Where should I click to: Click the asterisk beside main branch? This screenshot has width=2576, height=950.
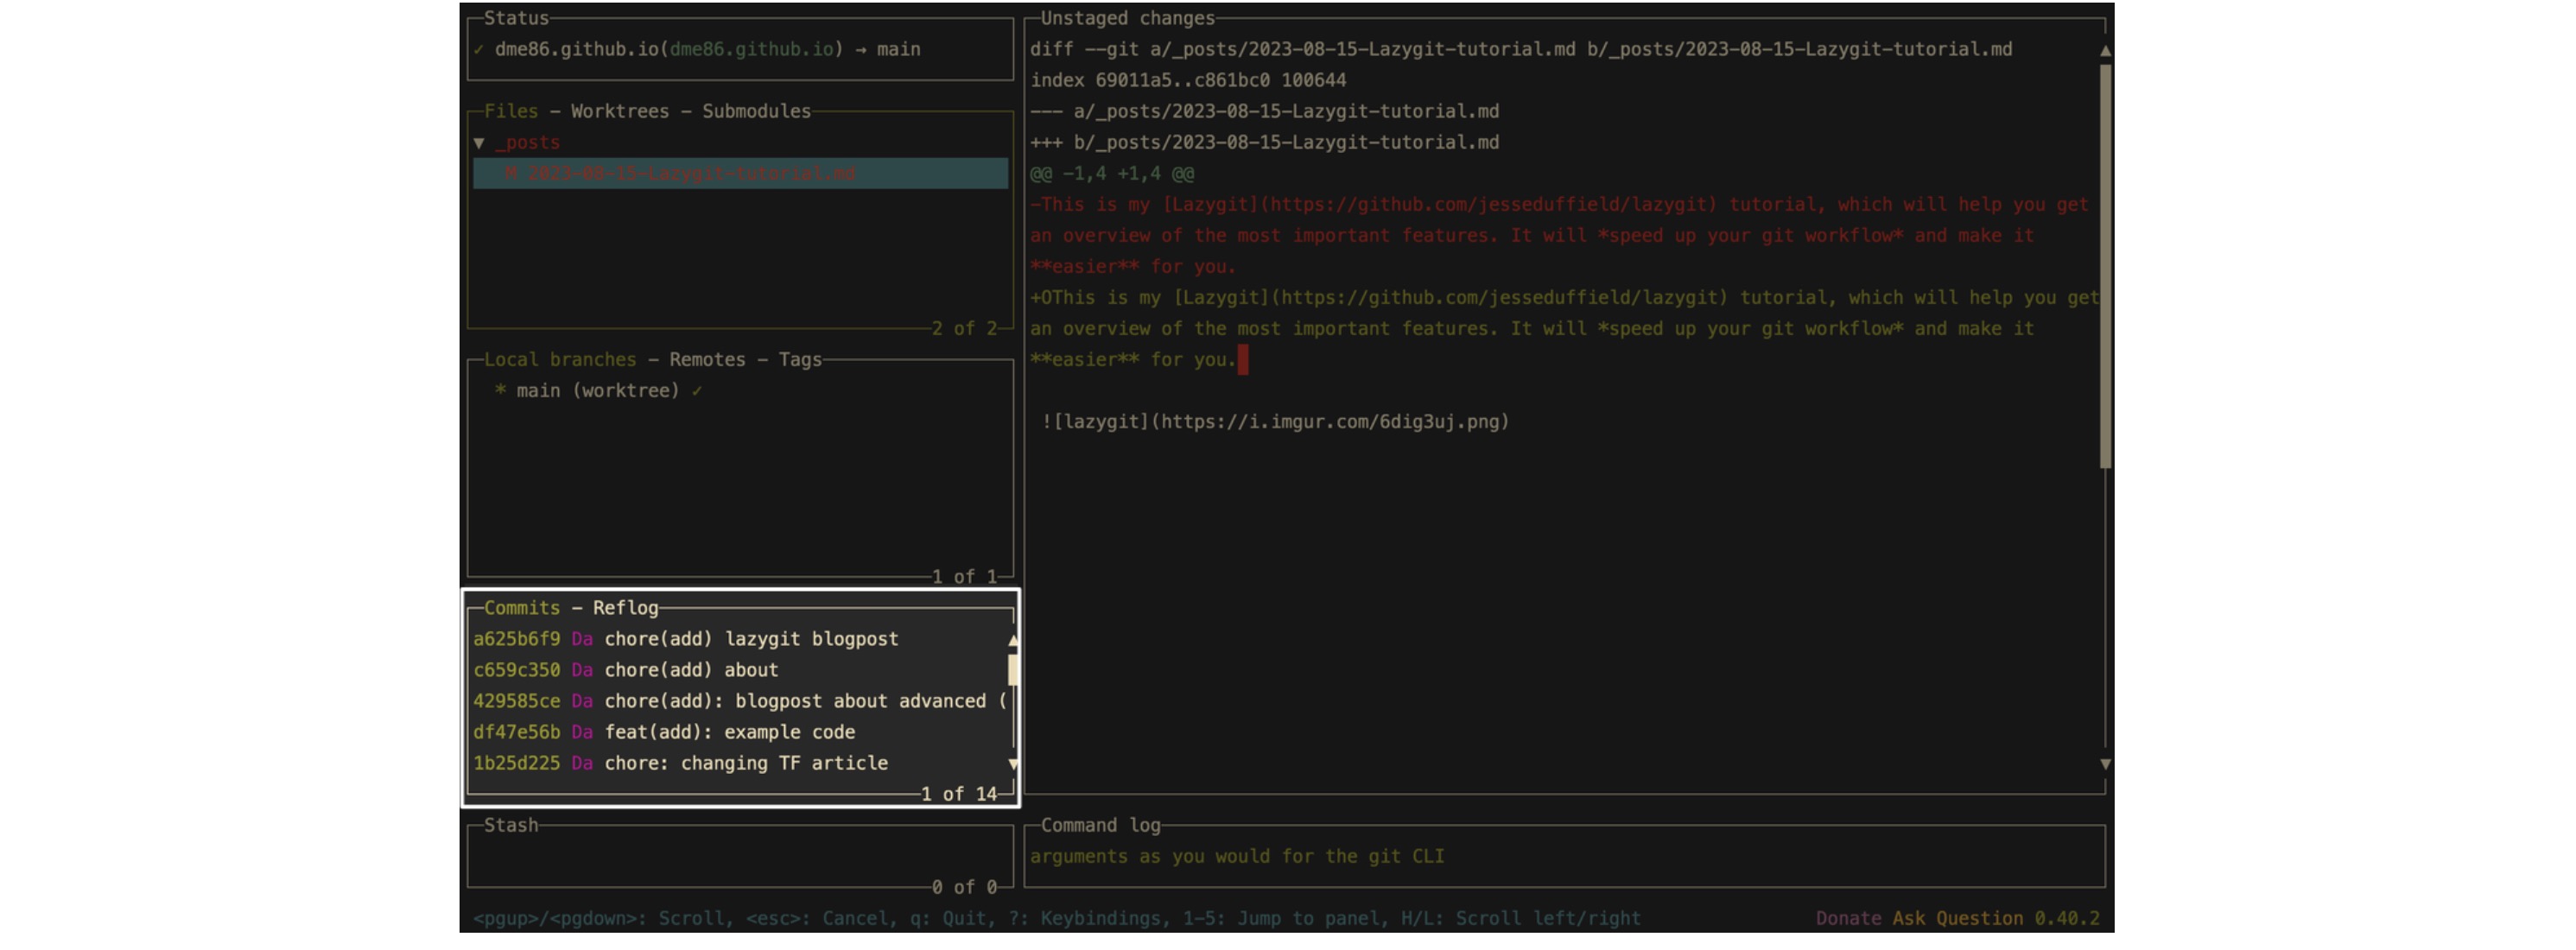coord(500,391)
